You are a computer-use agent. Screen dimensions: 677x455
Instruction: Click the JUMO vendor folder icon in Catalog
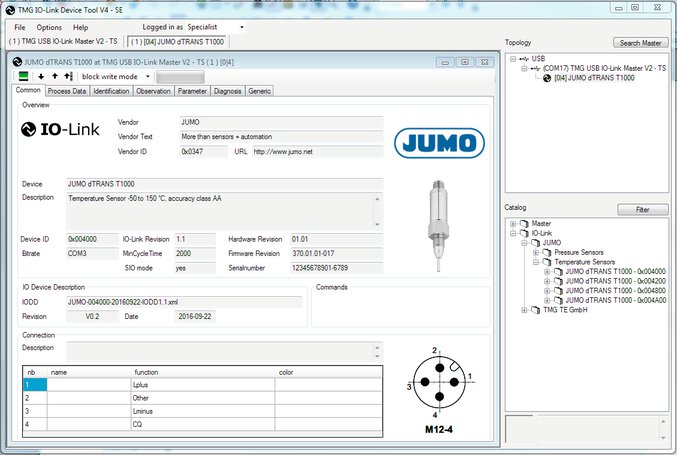(535, 243)
